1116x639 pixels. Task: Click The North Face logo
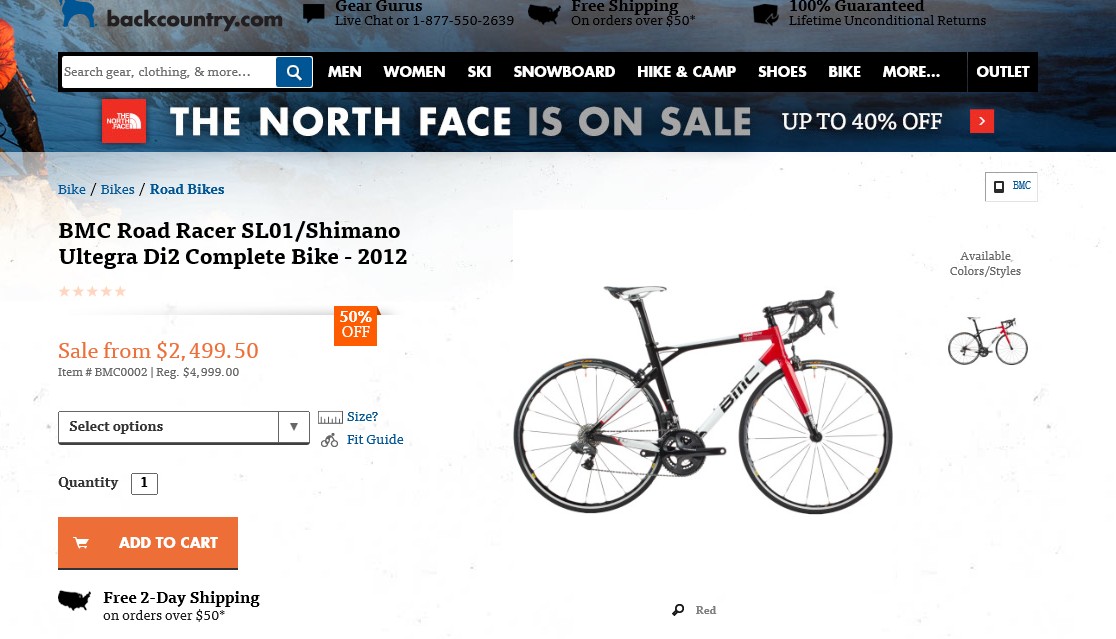point(124,121)
